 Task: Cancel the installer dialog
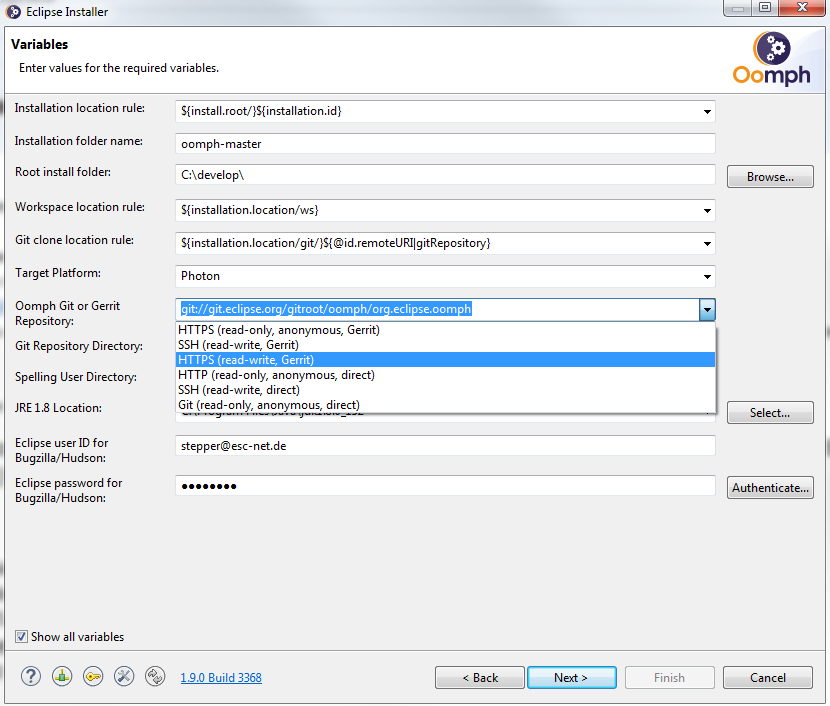tap(768, 677)
